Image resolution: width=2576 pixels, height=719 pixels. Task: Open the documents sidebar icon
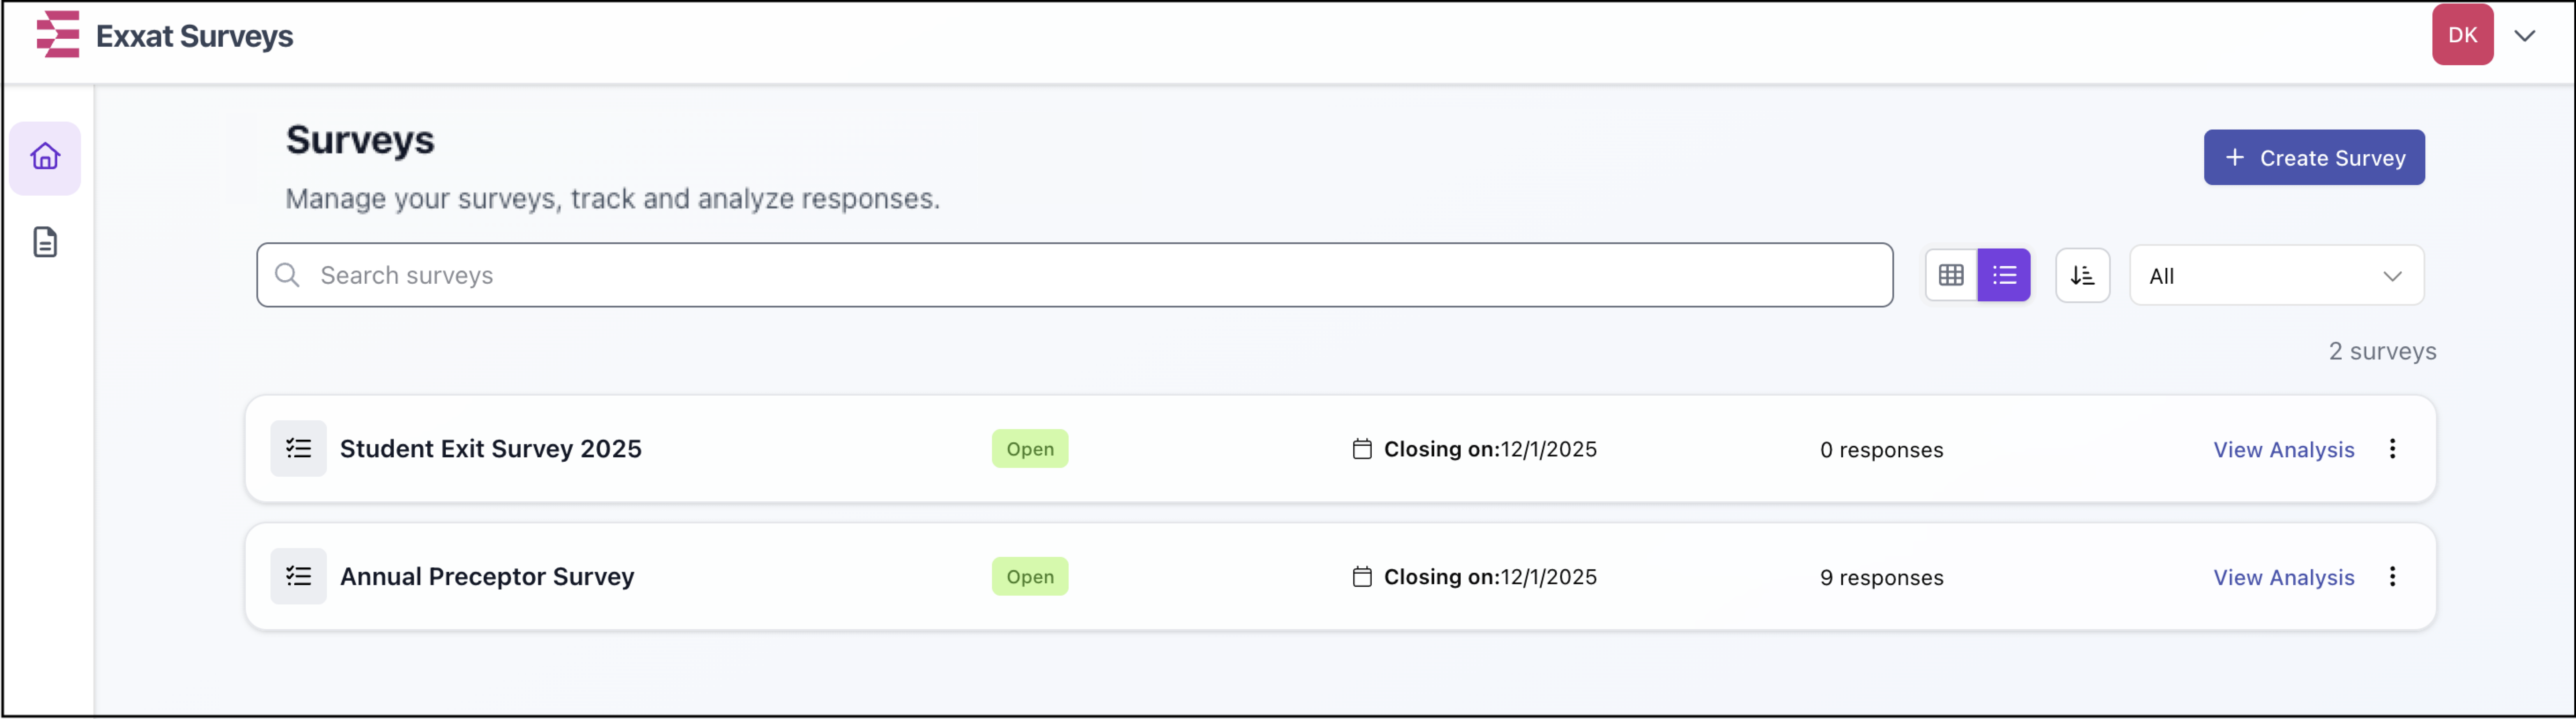pyautogui.click(x=45, y=242)
